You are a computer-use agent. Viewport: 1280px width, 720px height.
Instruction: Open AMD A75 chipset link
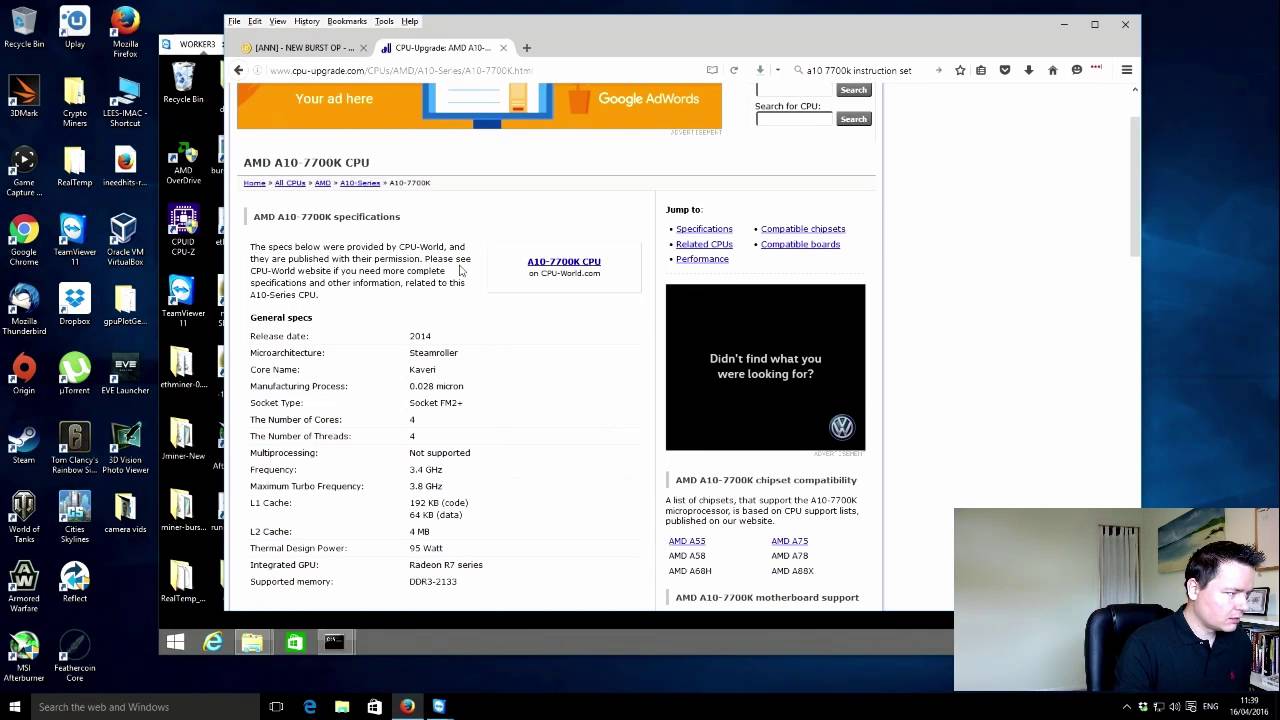[x=789, y=541]
